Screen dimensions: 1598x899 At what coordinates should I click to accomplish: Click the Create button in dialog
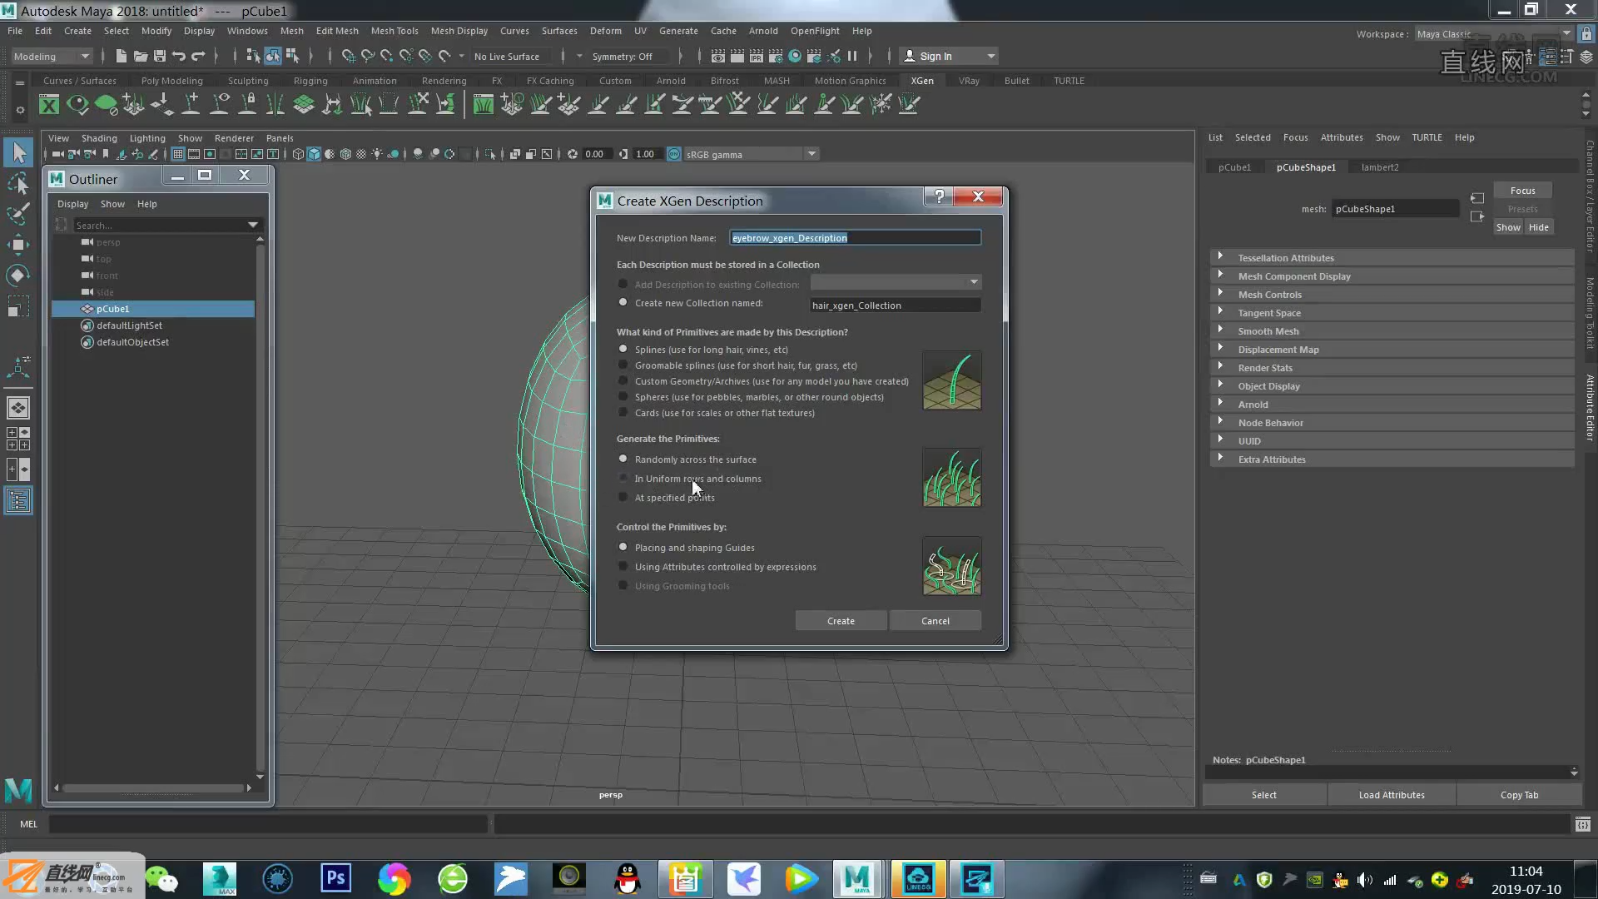pos(841,621)
